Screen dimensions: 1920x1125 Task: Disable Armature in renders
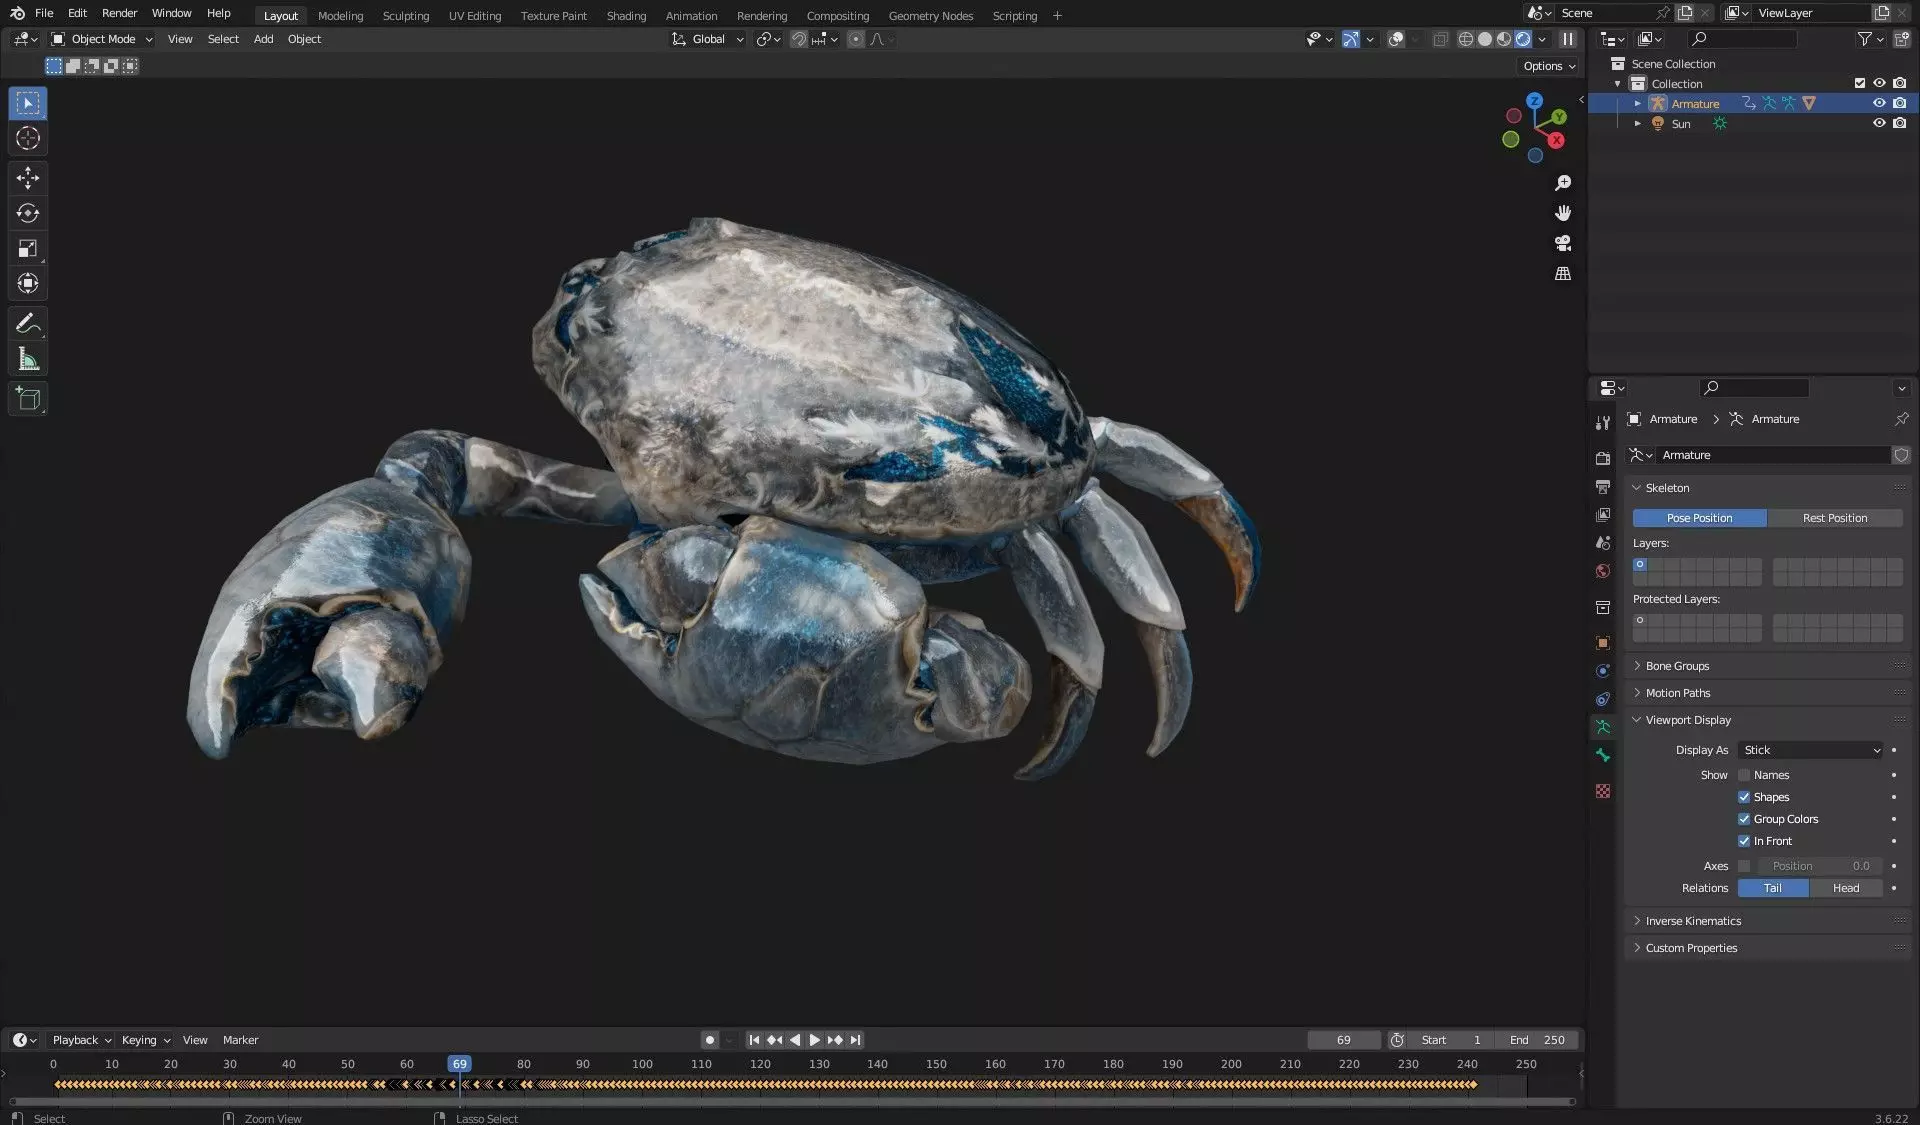click(x=1899, y=103)
